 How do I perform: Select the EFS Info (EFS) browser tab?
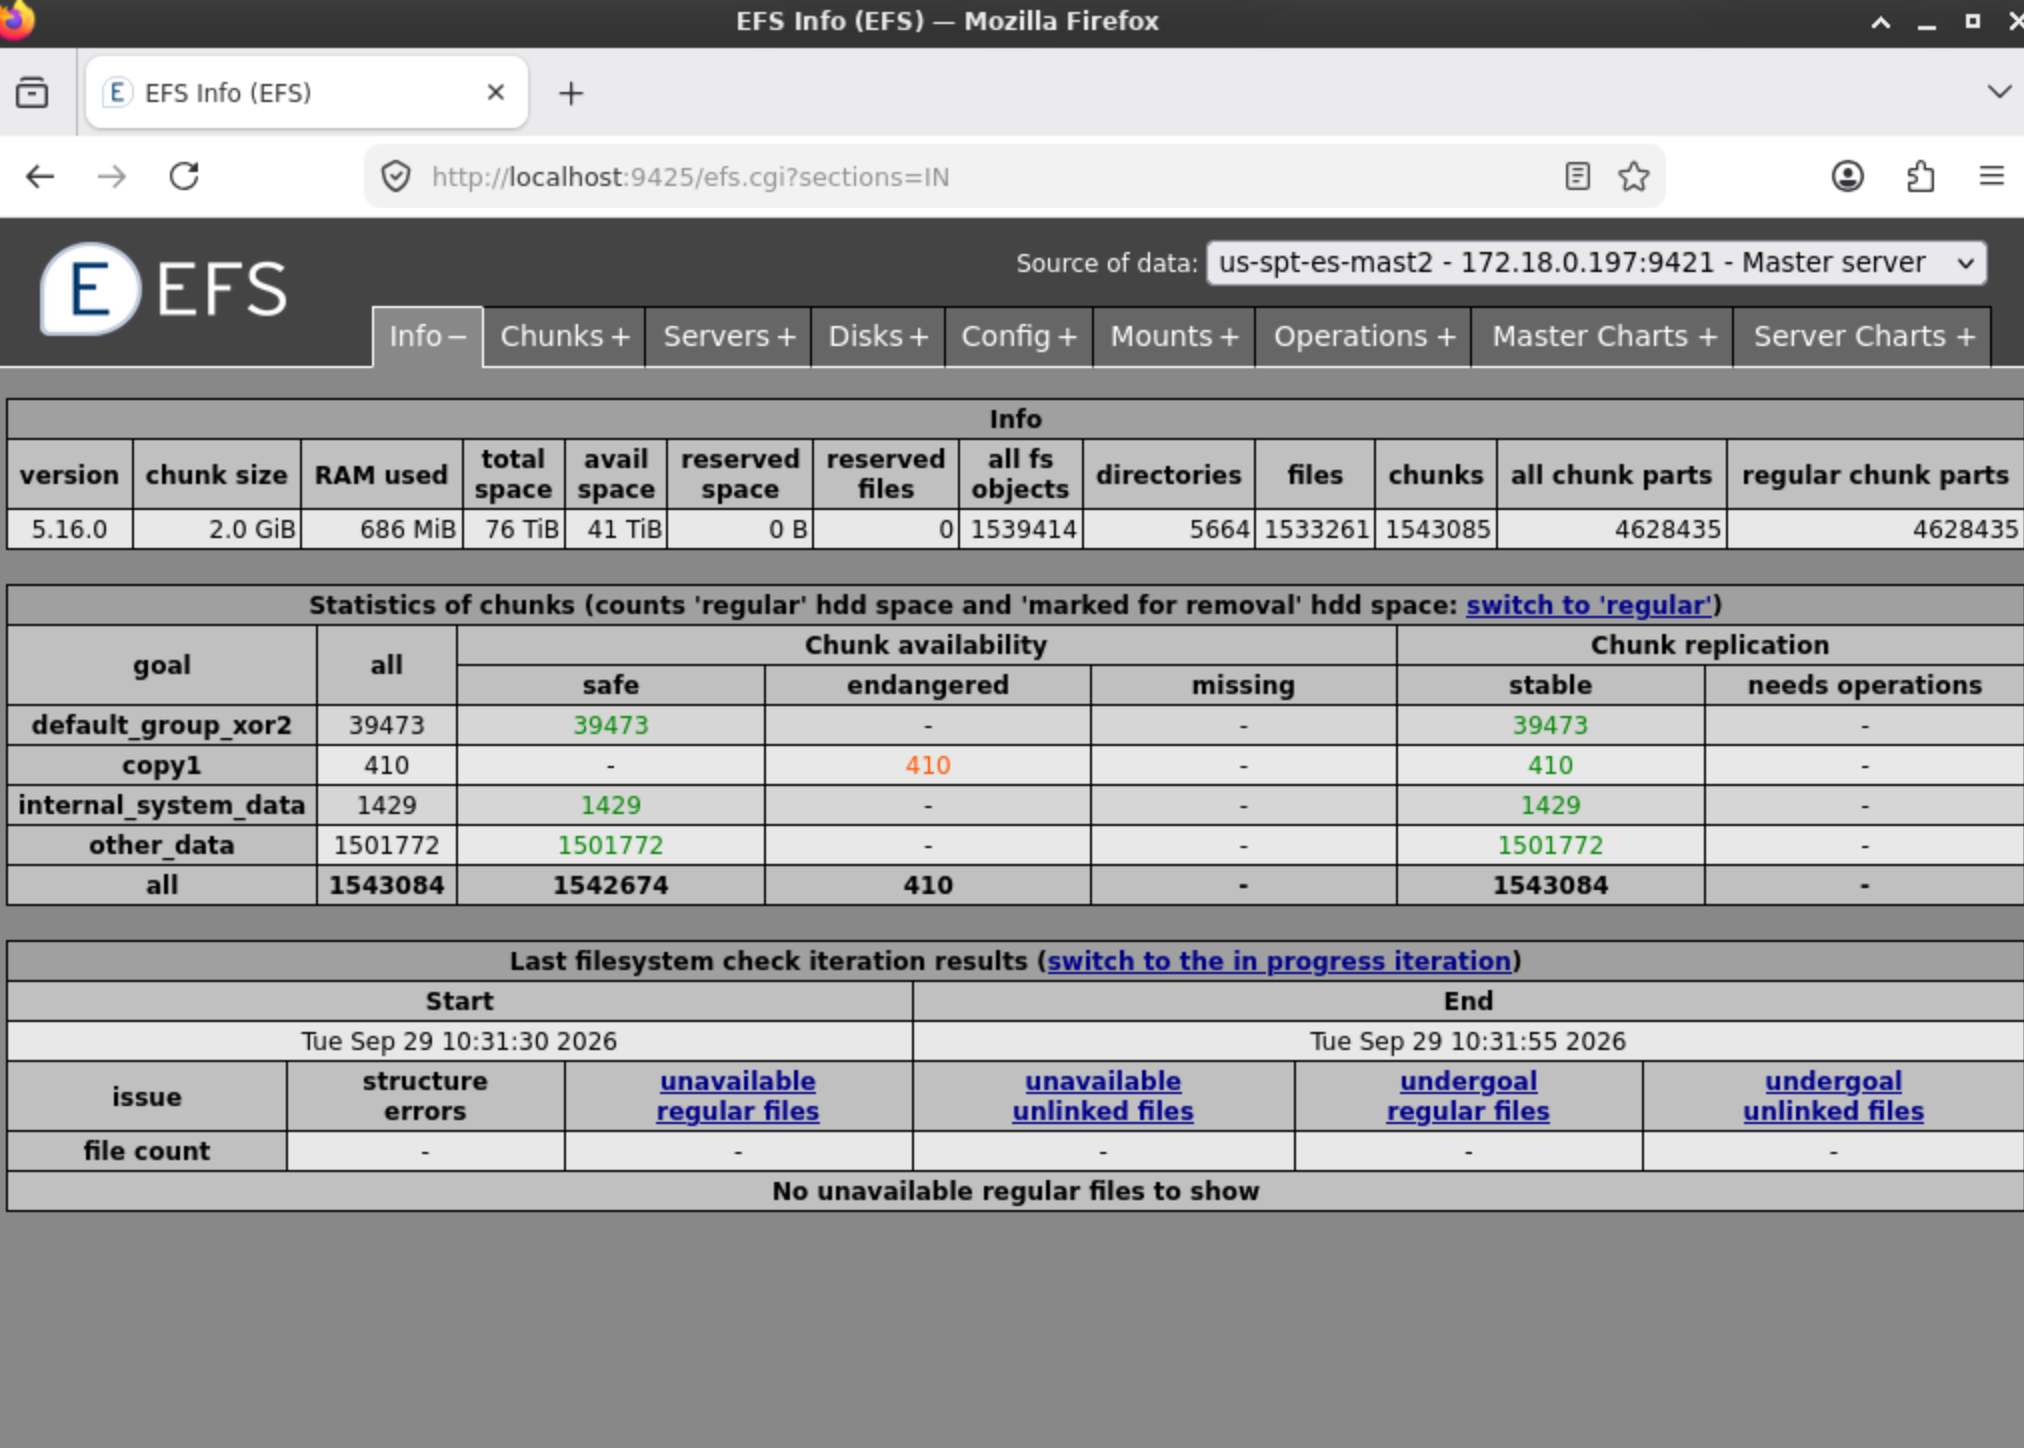point(307,93)
